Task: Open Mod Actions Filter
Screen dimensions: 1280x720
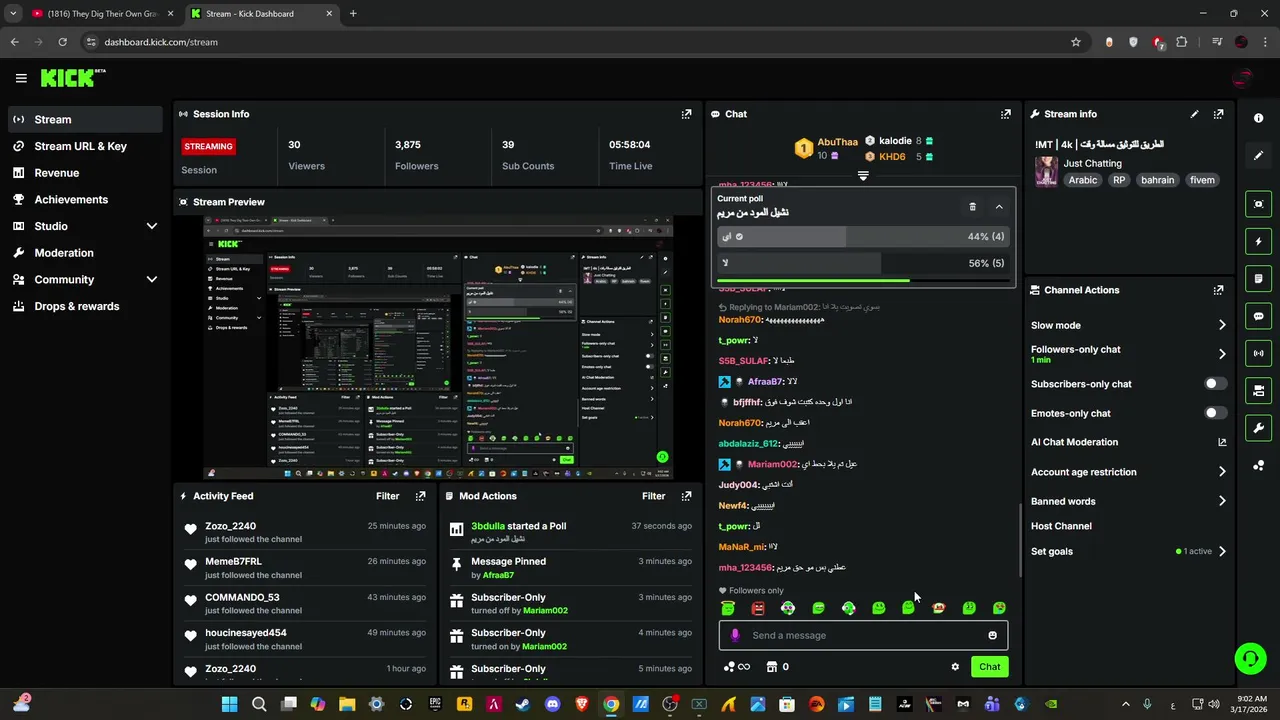Action: pyautogui.click(x=653, y=496)
